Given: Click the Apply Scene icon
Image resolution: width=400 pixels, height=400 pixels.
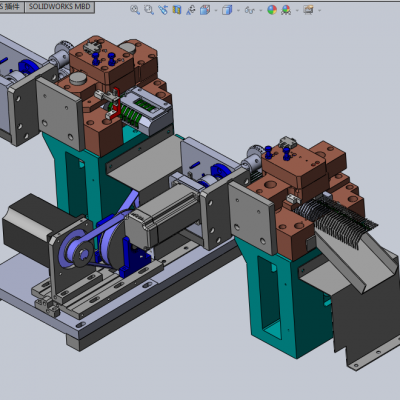Looking at the screenshot, I should coord(286,10).
